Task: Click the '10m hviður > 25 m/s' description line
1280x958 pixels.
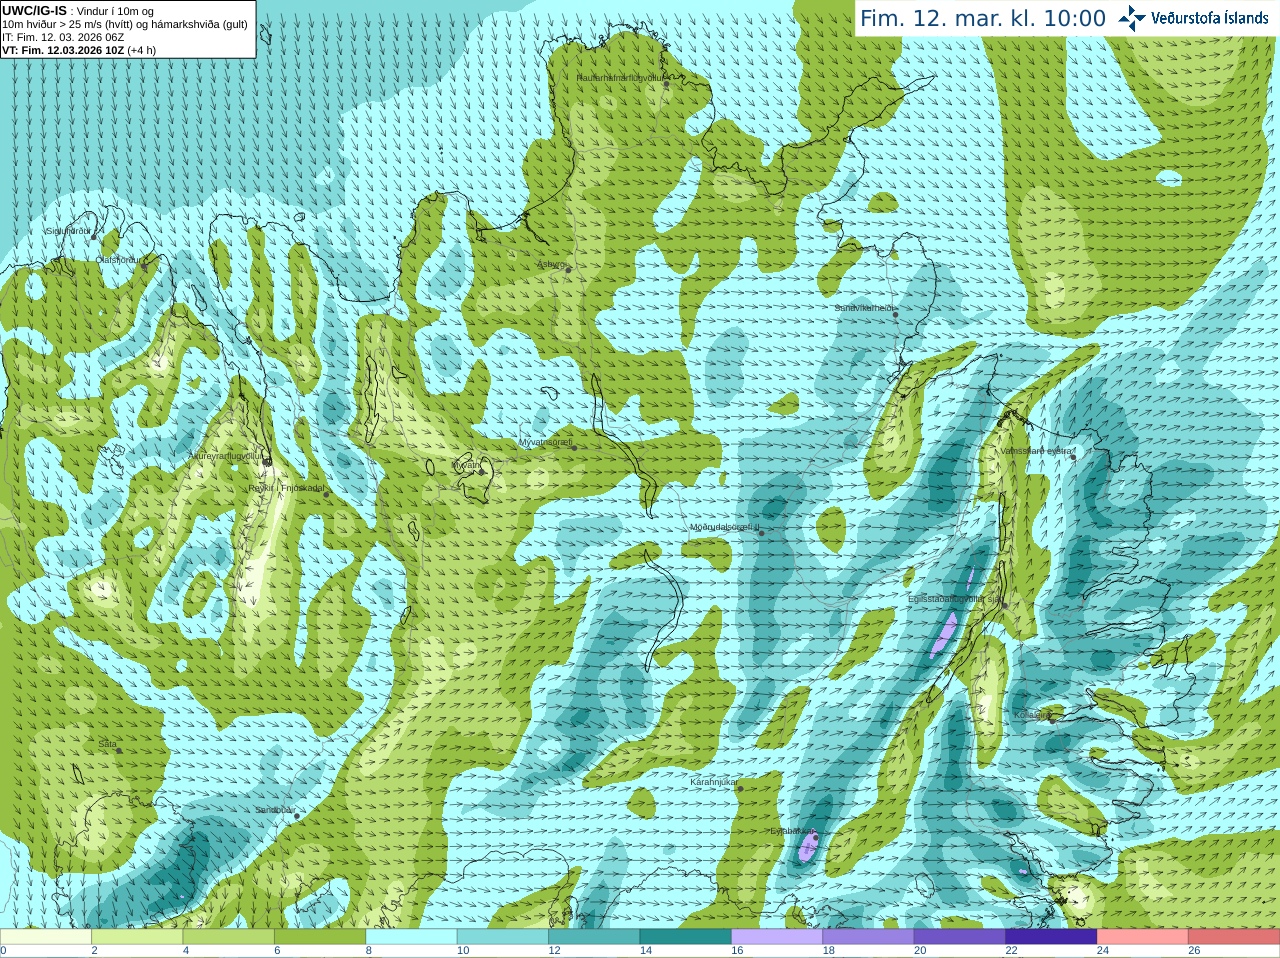Action: tap(125, 24)
